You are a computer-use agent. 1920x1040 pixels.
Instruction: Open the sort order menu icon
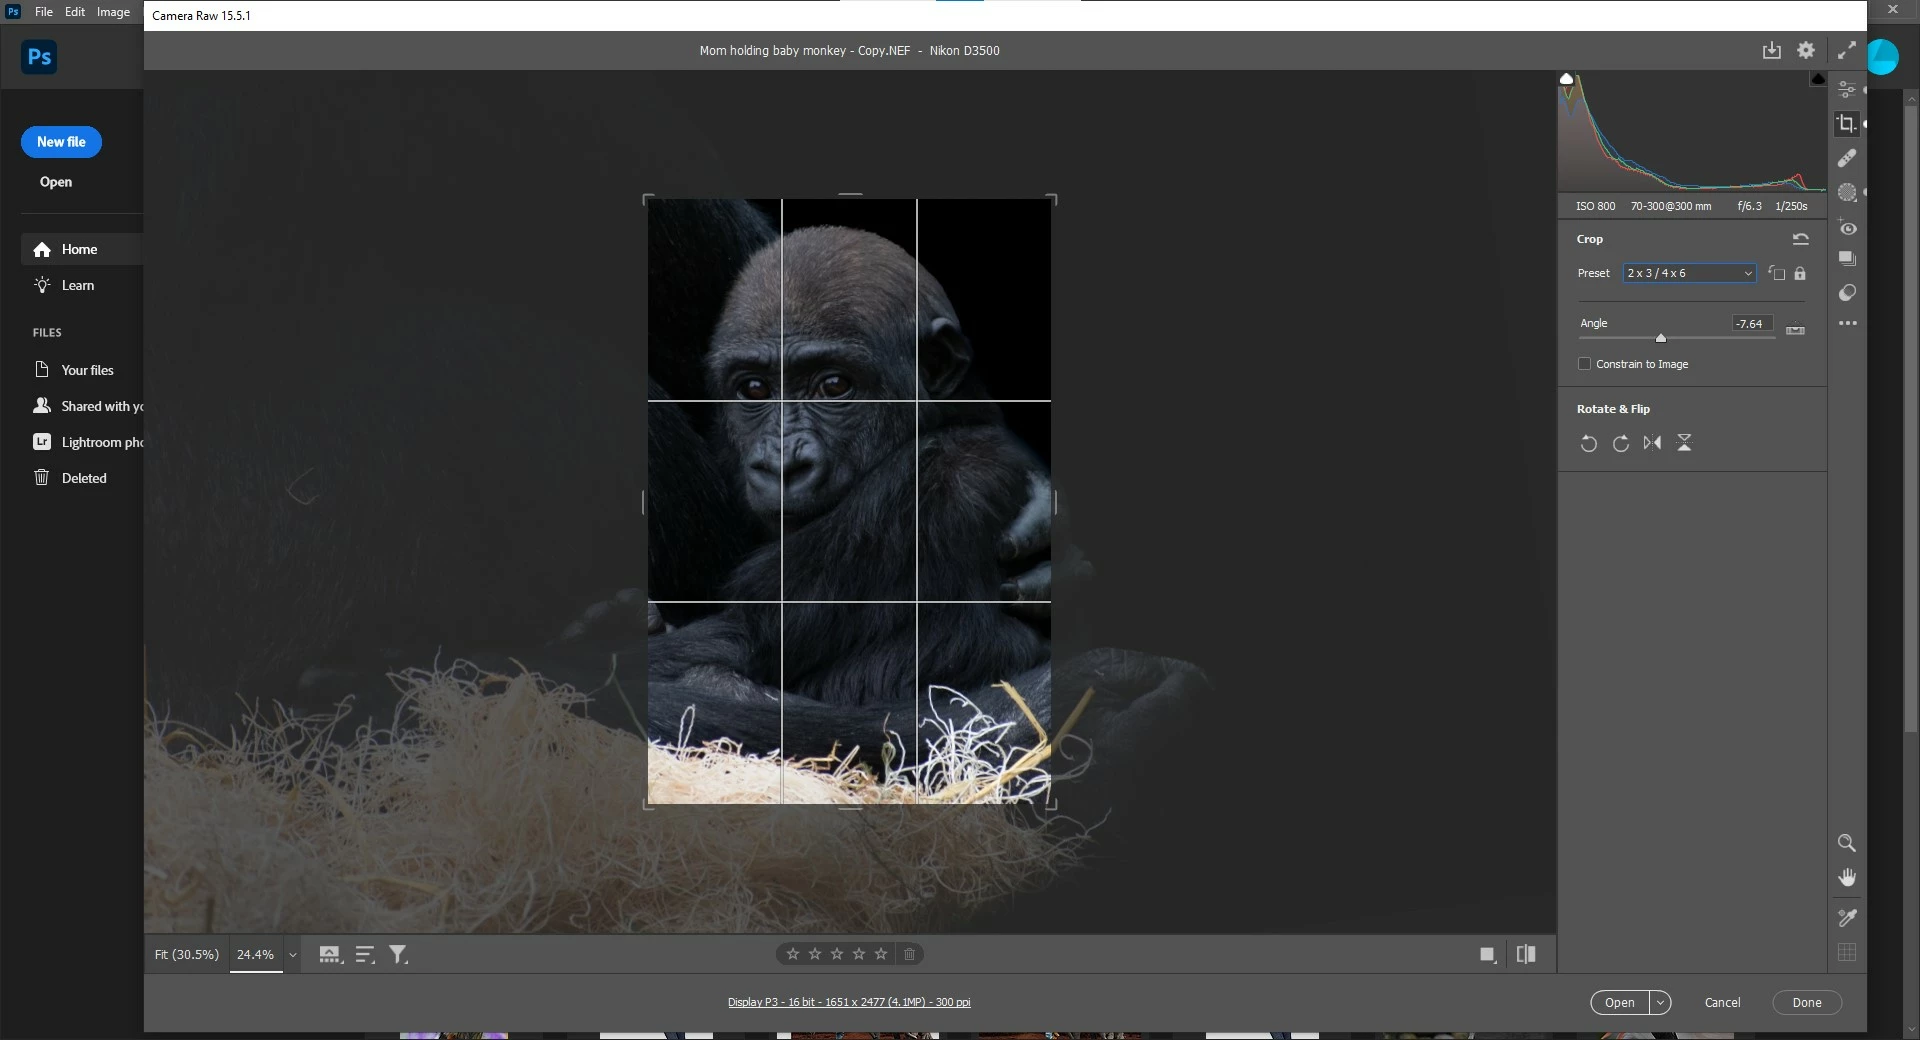pos(365,955)
